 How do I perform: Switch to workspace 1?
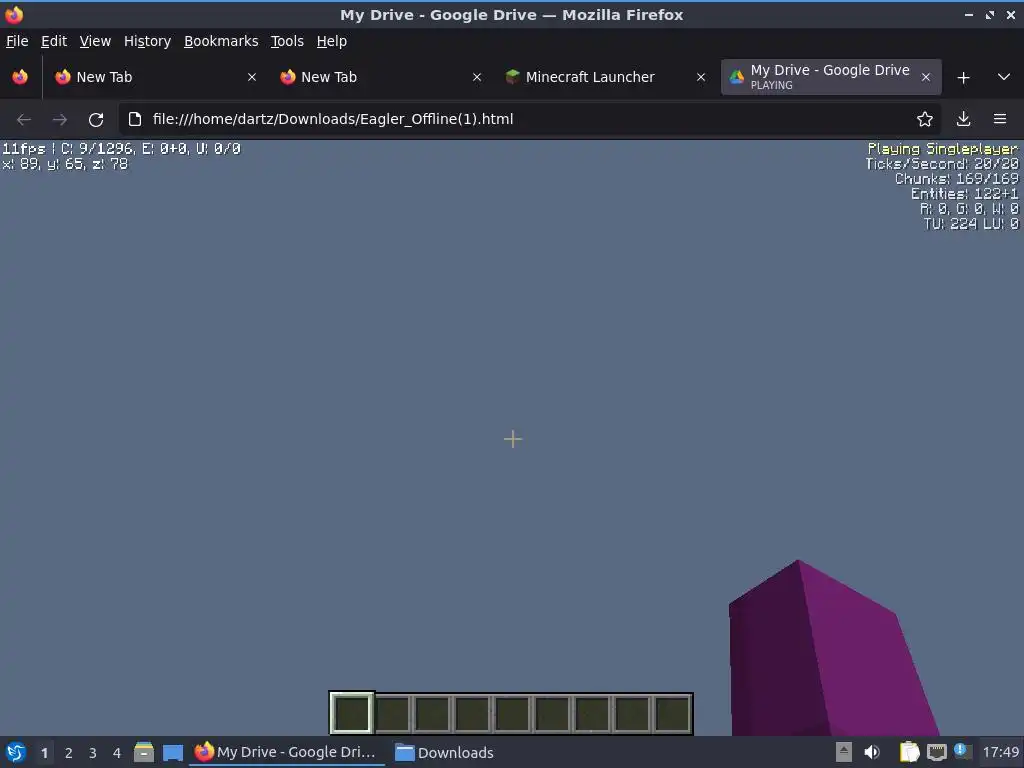44,753
